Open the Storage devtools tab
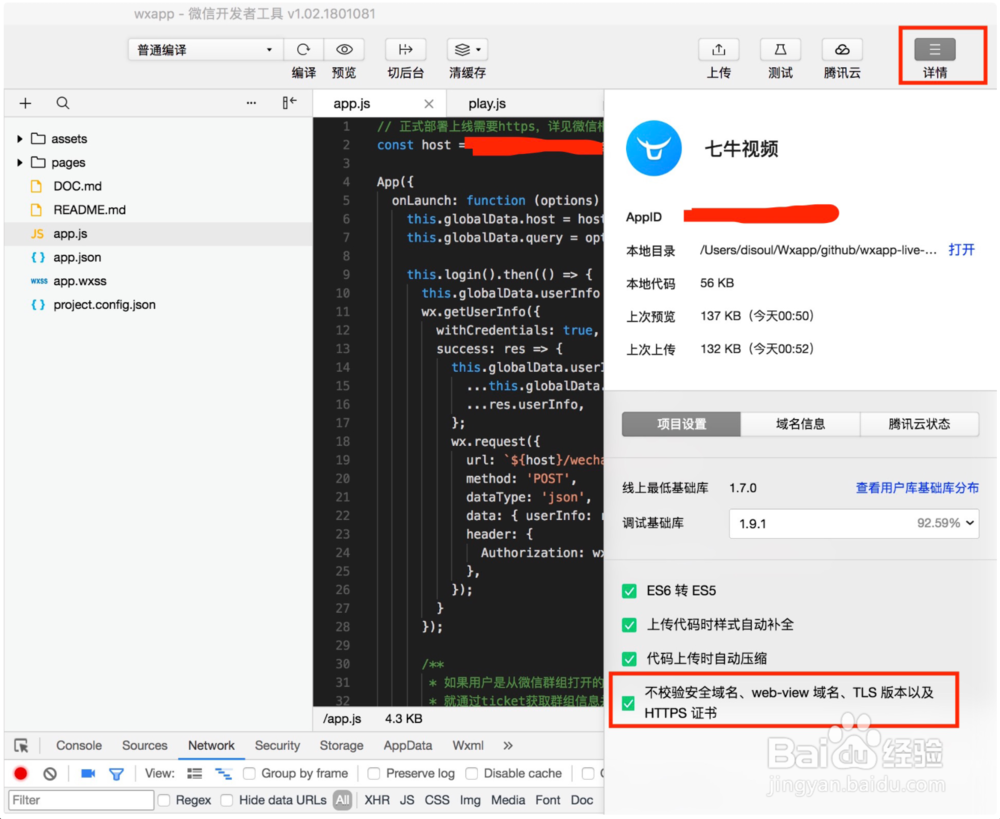The width and height of the screenshot is (1000, 819). pyautogui.click(x=342, y=746)
